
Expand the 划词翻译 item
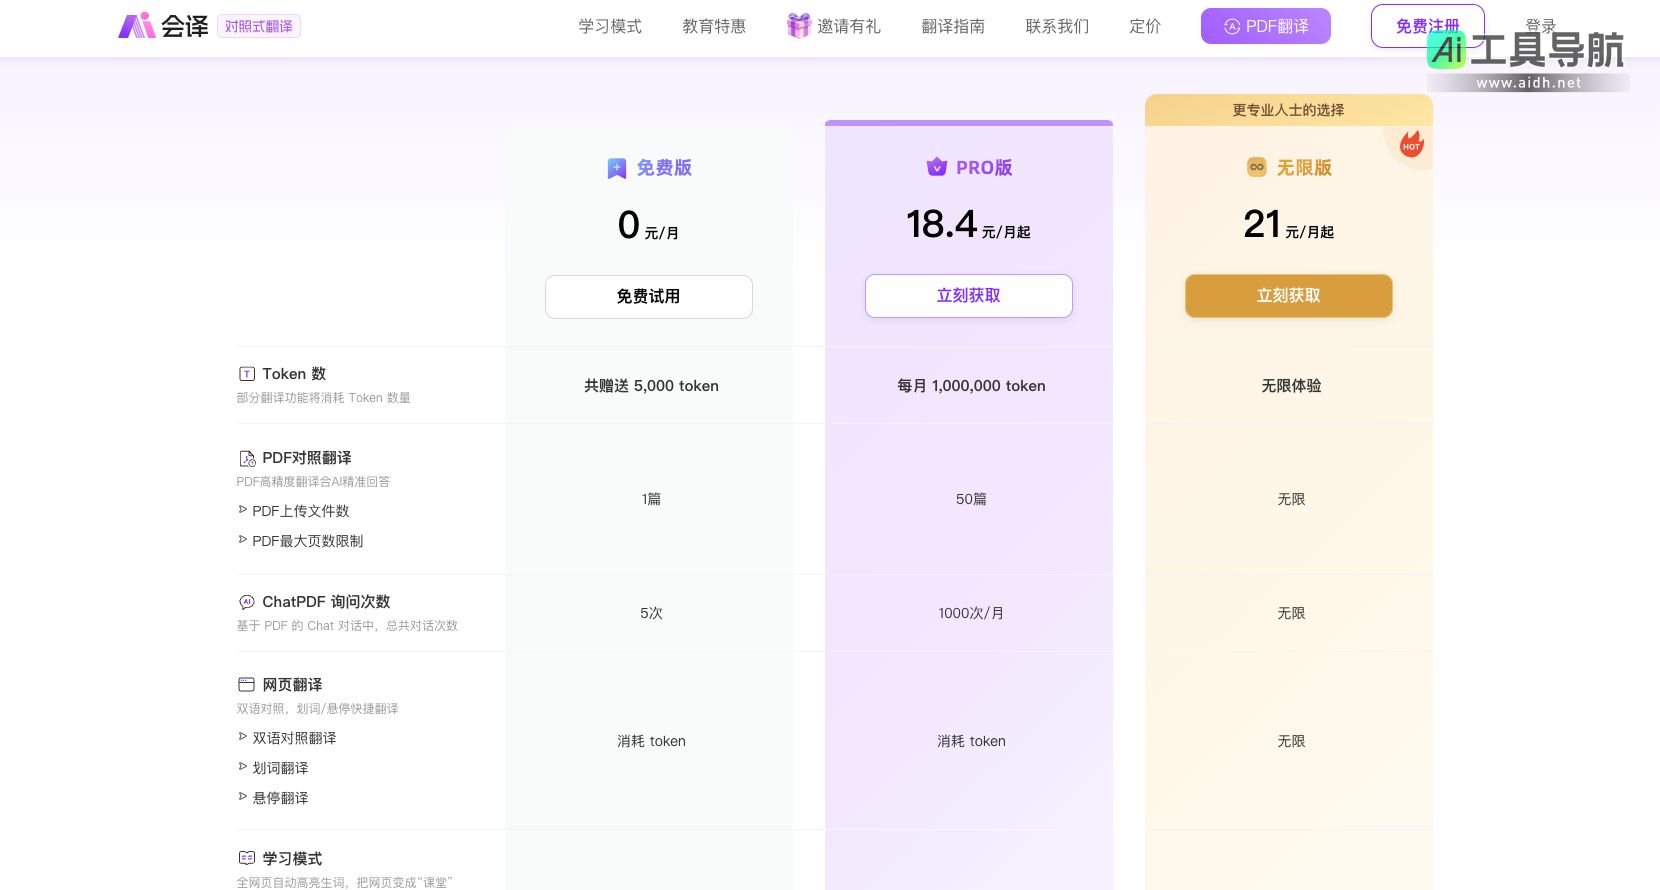pyautogui.click(x=243, y=767)
